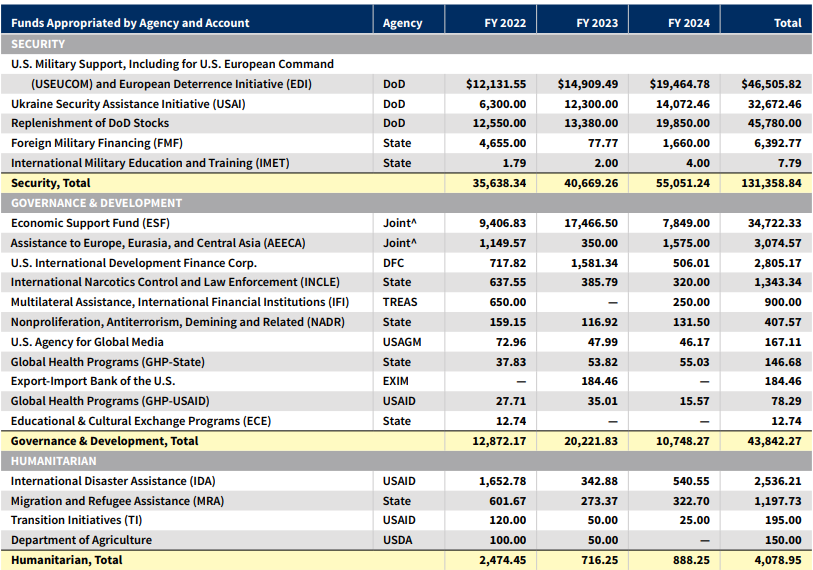Click the value '4,078.95'
Image resolution: width=813 pixels, height=570 pixels.
[778, 560]
